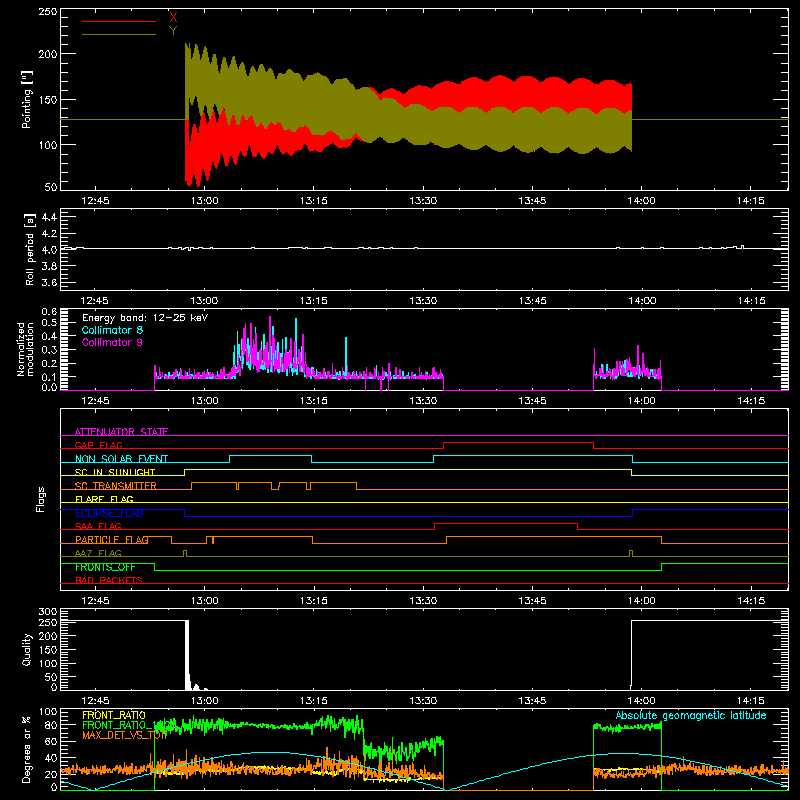Click the orange MAX_DET_VS_TOT legend text
Screen dimensions: 800x800
[124, 735]
